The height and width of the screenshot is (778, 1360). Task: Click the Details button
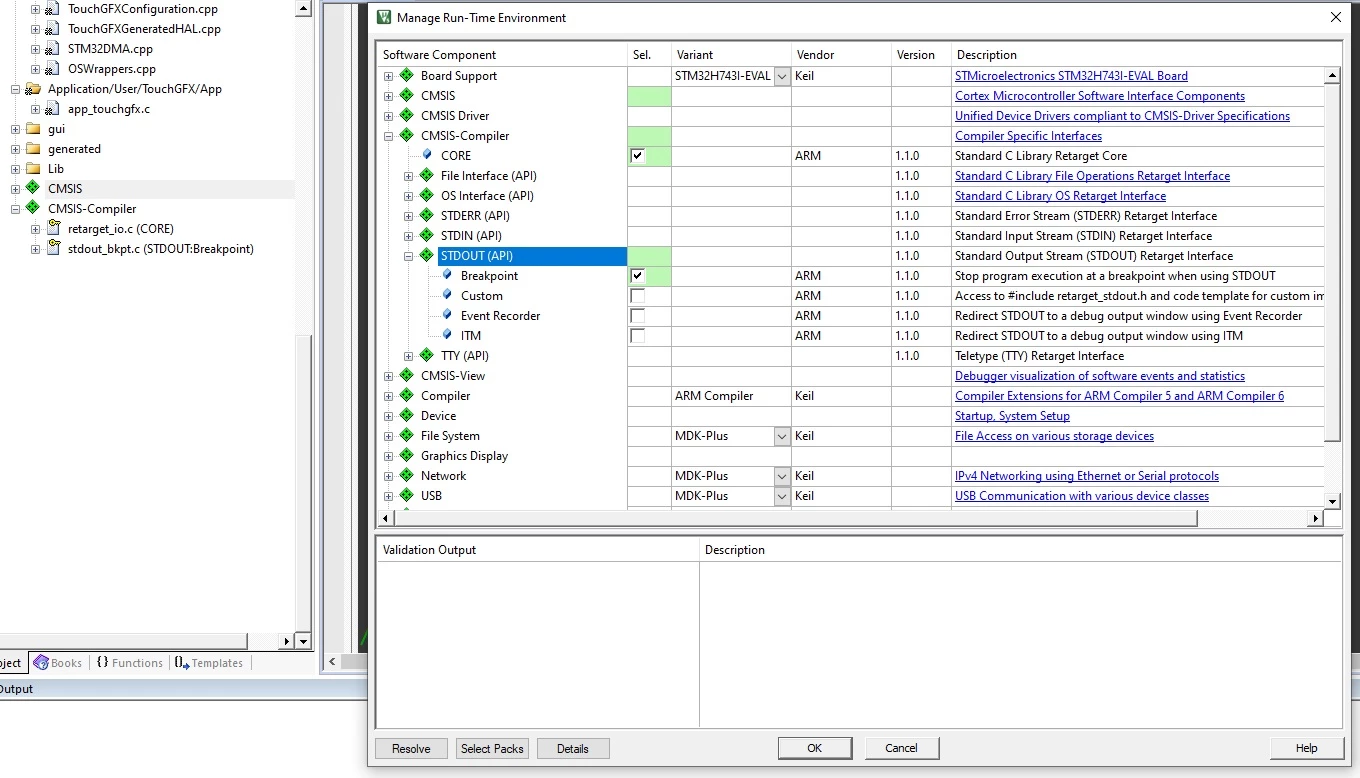(x=573, y=748)
